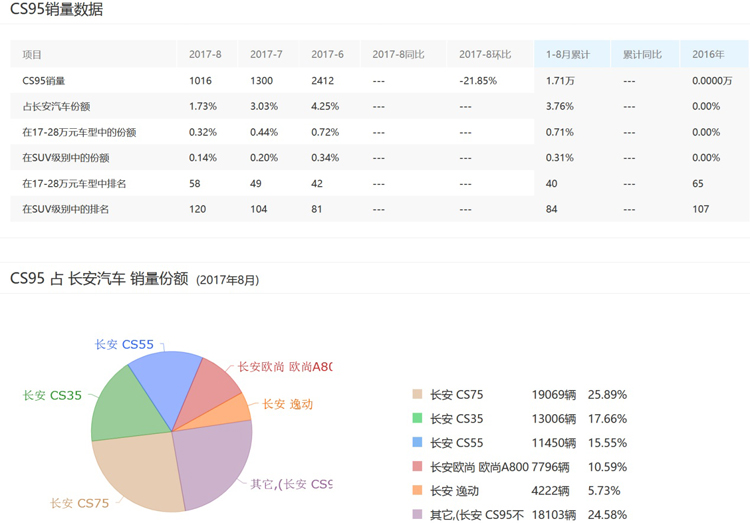This screenshot has width=750, height=523.
Task: Click the red 长安欧尚 A800 legend swatch
Action: [417, 467]
